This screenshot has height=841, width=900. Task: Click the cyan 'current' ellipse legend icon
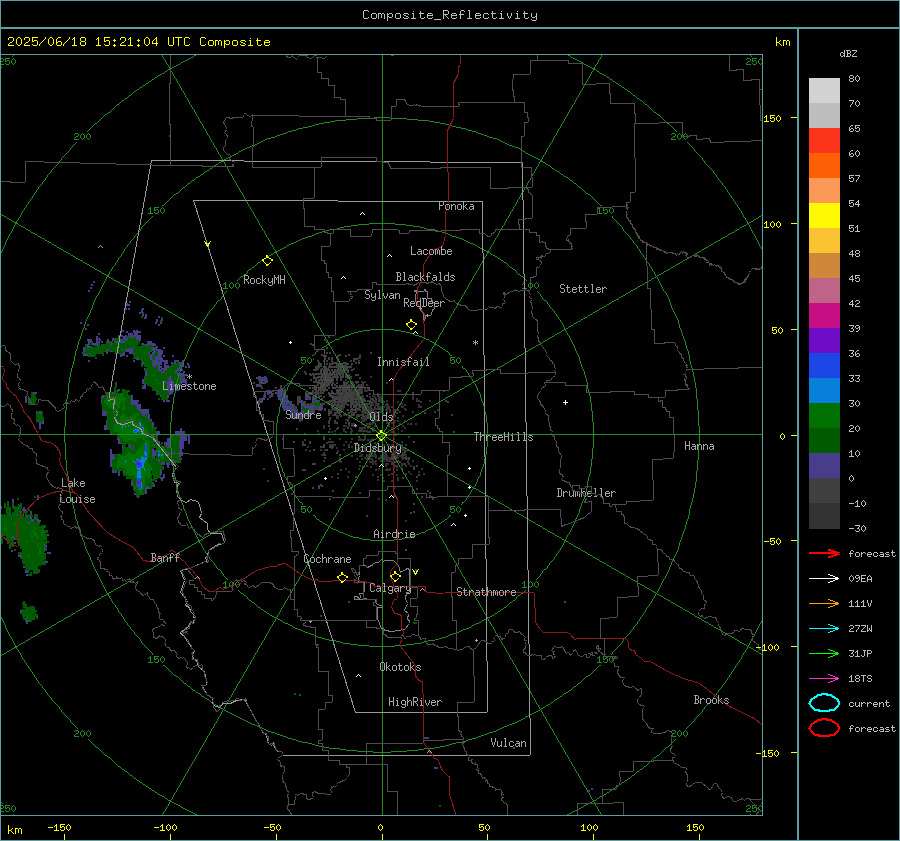click(824, 703)
